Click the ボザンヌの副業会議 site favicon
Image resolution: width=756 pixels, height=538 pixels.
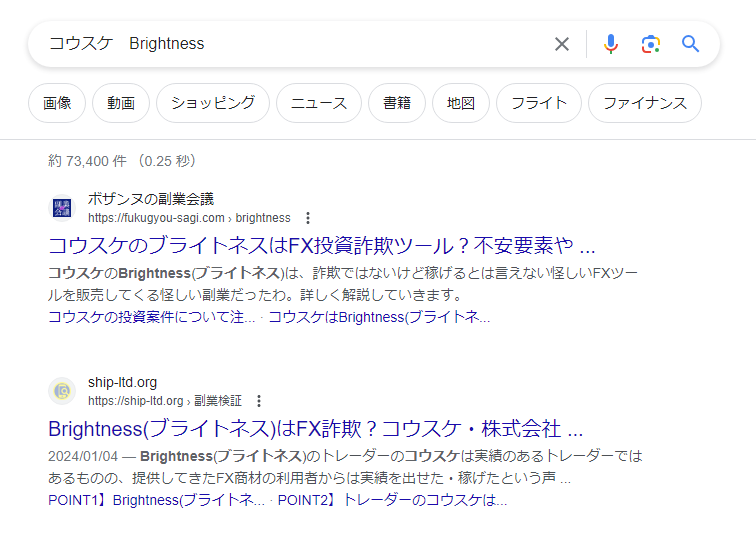point(62,208)
